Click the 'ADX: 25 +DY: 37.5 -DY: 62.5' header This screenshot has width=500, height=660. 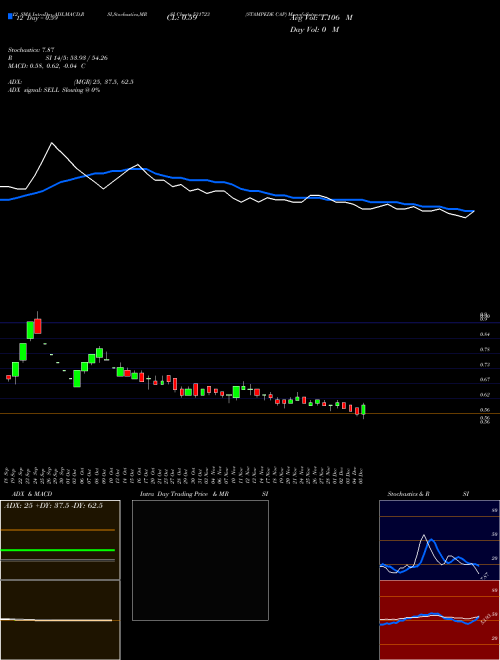coord(53,506)
